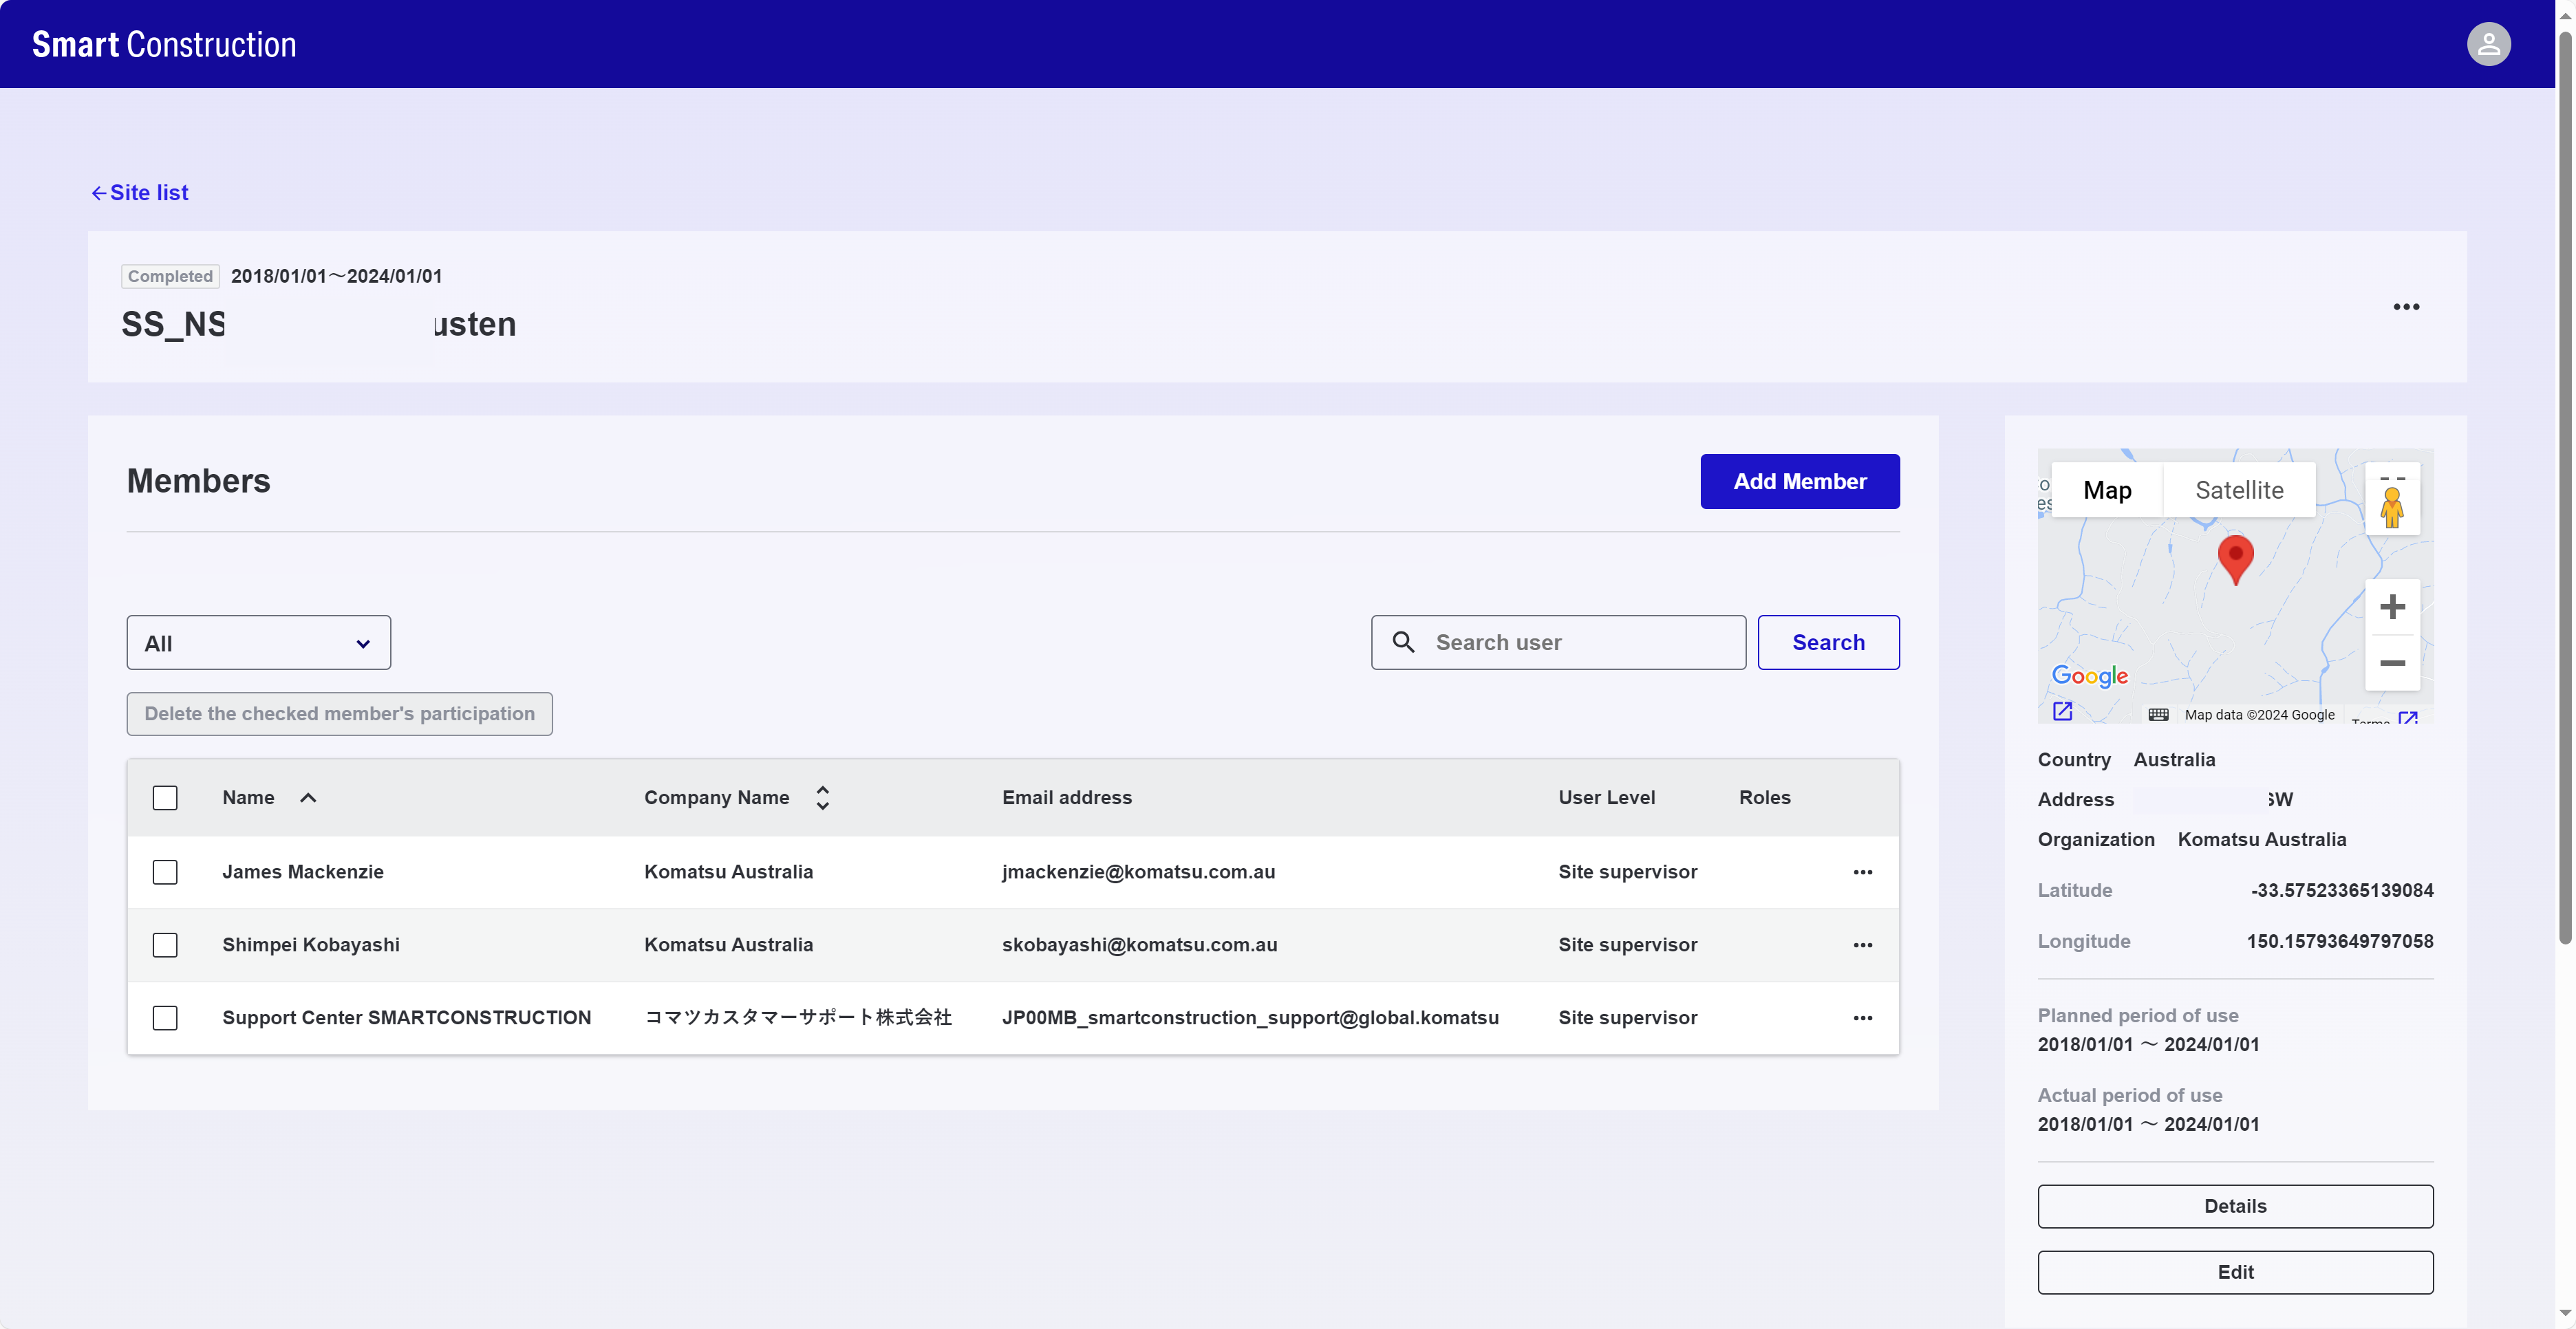The height and width of the screenshot is (1329, 2576).
Task: Click the Smart Construction logo
Action: pos(164,44)
